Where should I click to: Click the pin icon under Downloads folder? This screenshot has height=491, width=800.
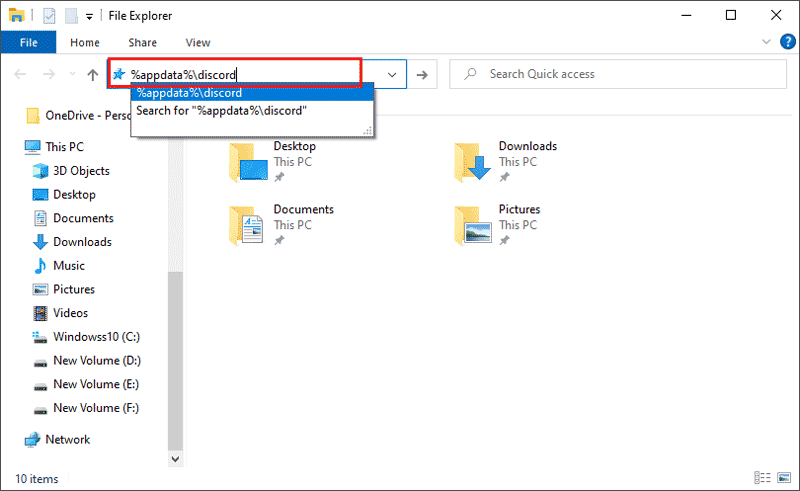[504, 178]
